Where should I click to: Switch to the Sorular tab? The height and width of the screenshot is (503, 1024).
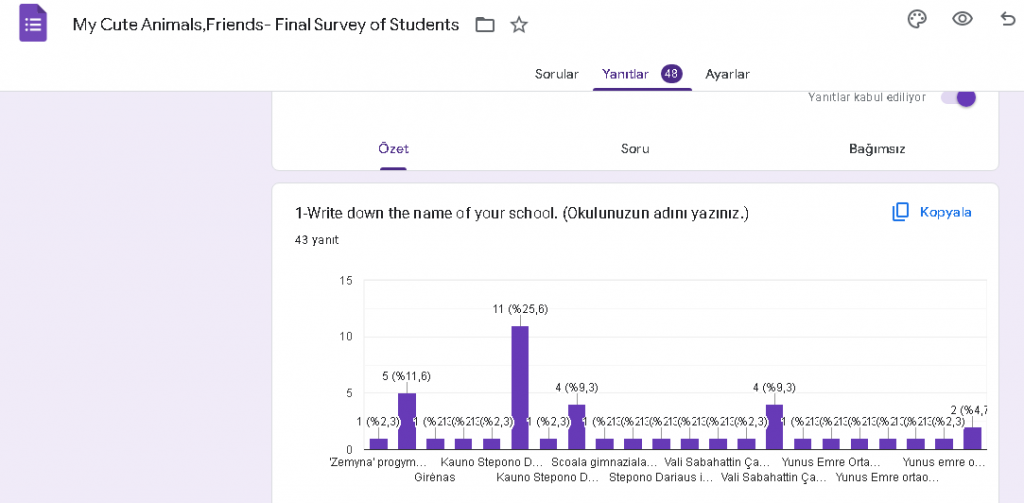pyautogui.click(x=556, y=74)
